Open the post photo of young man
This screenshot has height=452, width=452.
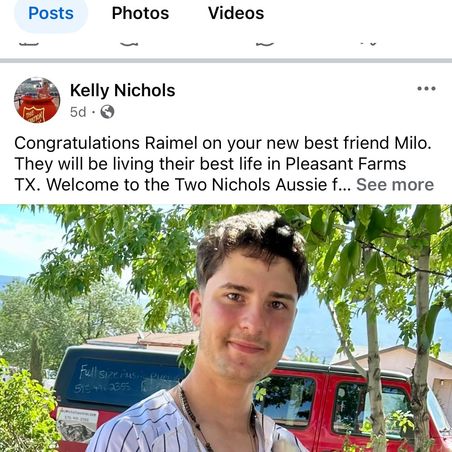point(226,328)
